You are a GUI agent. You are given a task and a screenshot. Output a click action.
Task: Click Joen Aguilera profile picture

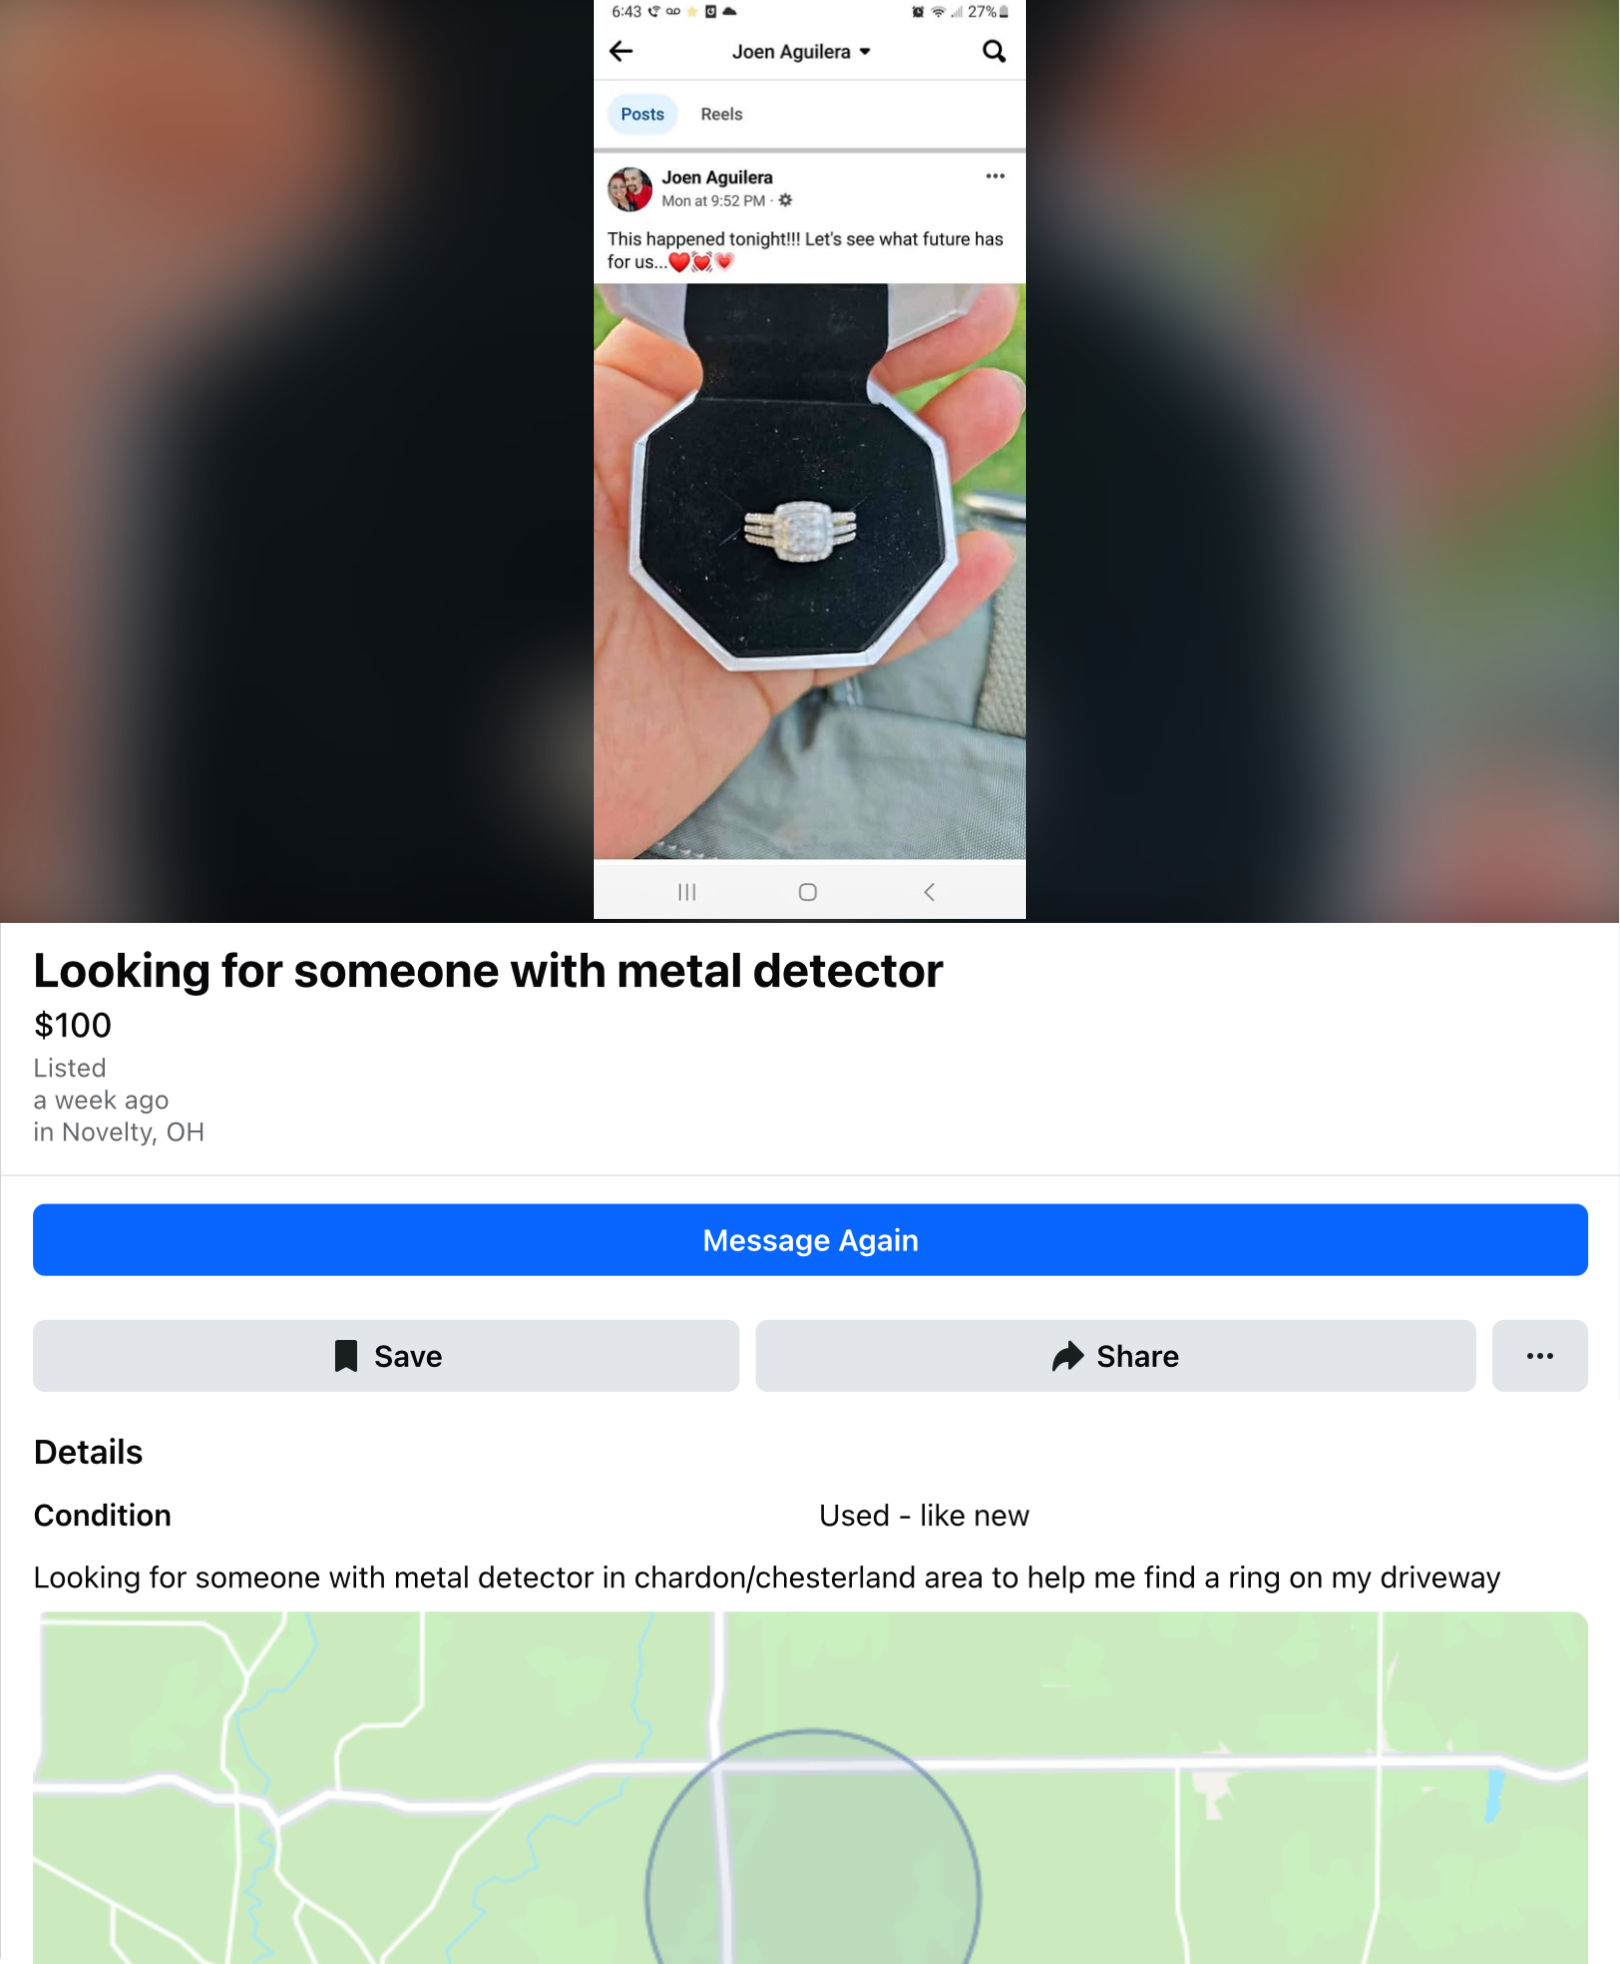pyautogui.click(x=630, y=189)
